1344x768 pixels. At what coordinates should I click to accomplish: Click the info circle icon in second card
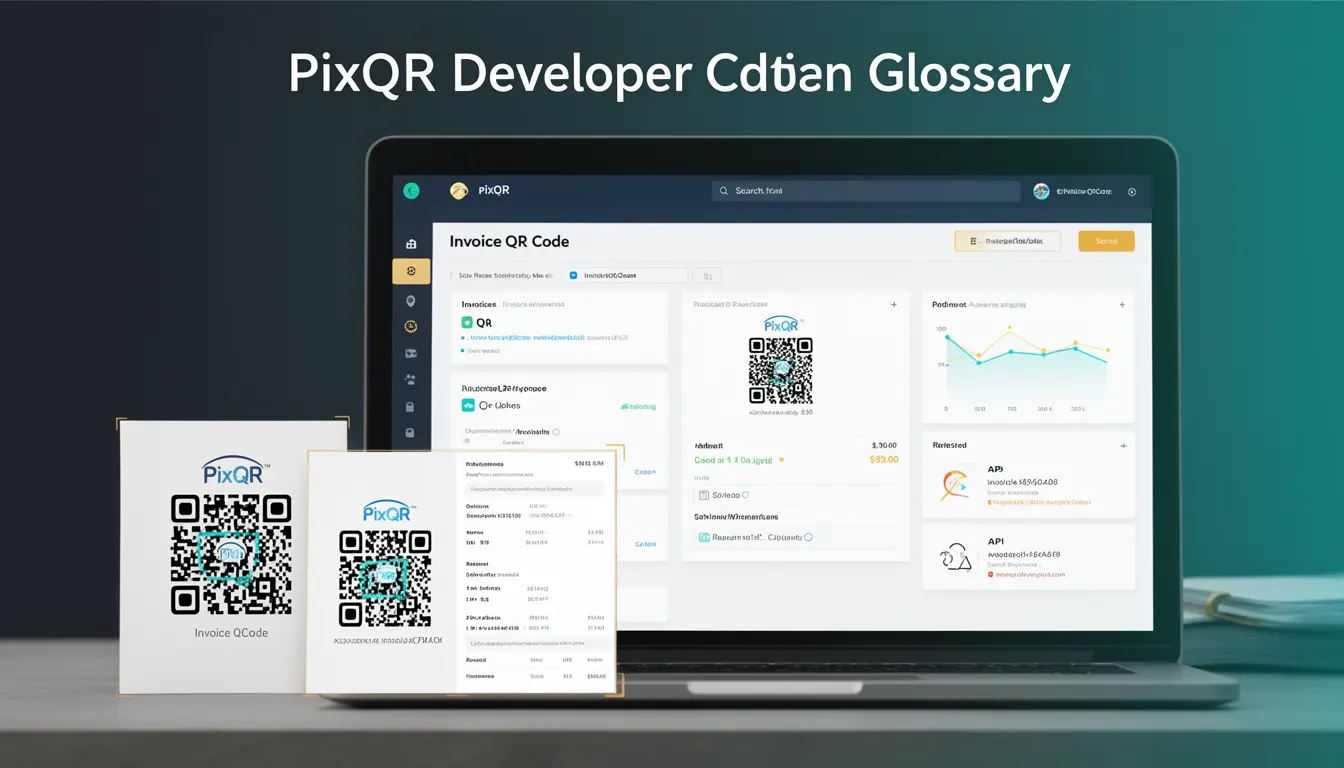click(x=557, y=432)
